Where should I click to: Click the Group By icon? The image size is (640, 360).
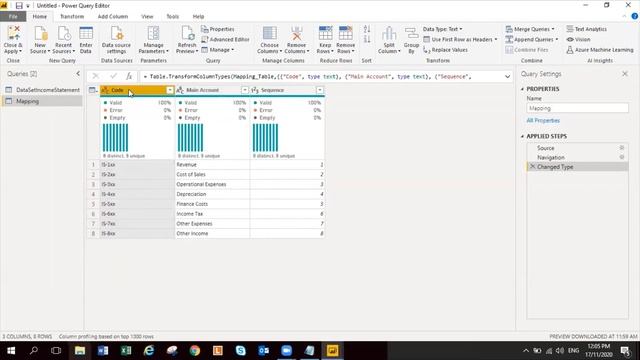411,33
